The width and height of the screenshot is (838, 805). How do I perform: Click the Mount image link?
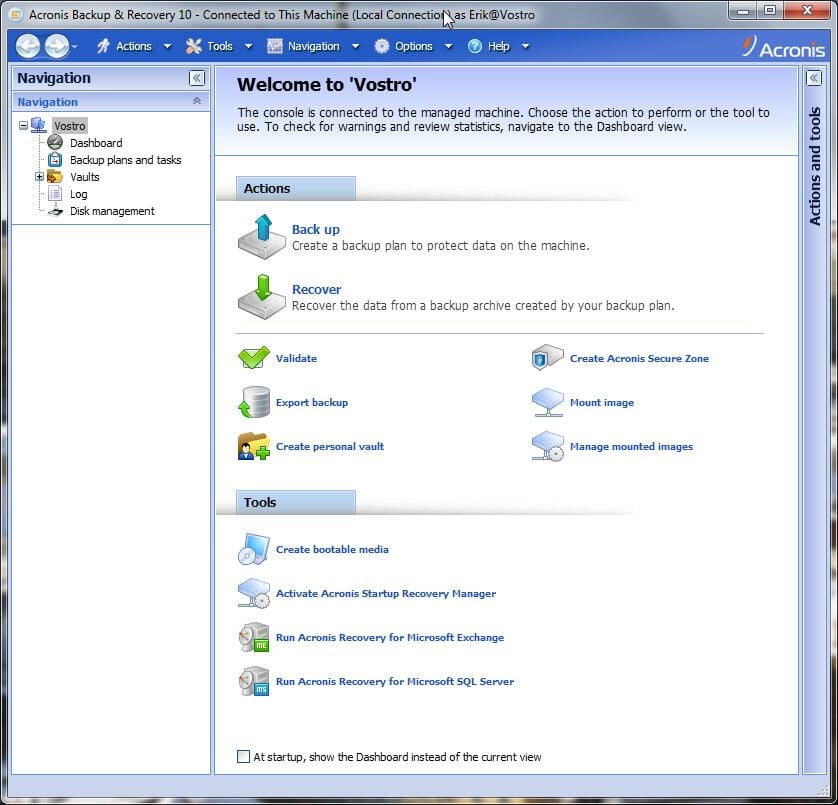(x=602, y=402)
